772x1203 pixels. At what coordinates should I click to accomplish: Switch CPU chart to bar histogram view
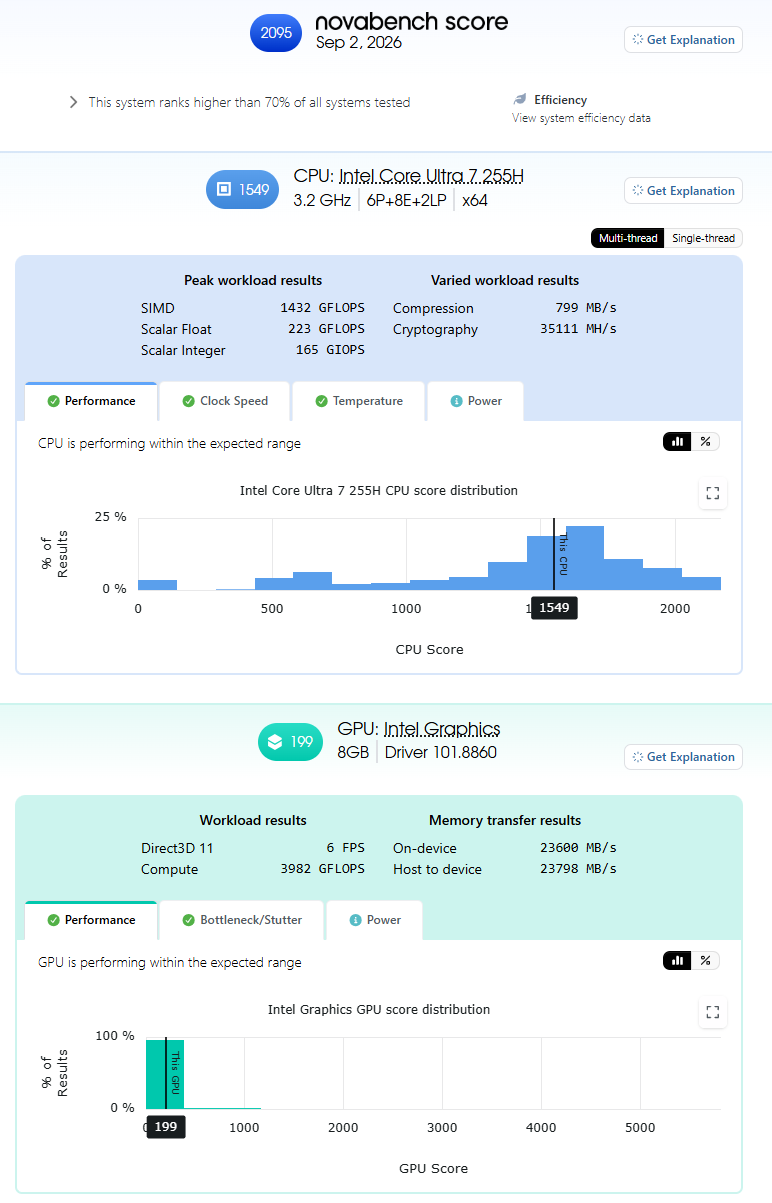677,441
